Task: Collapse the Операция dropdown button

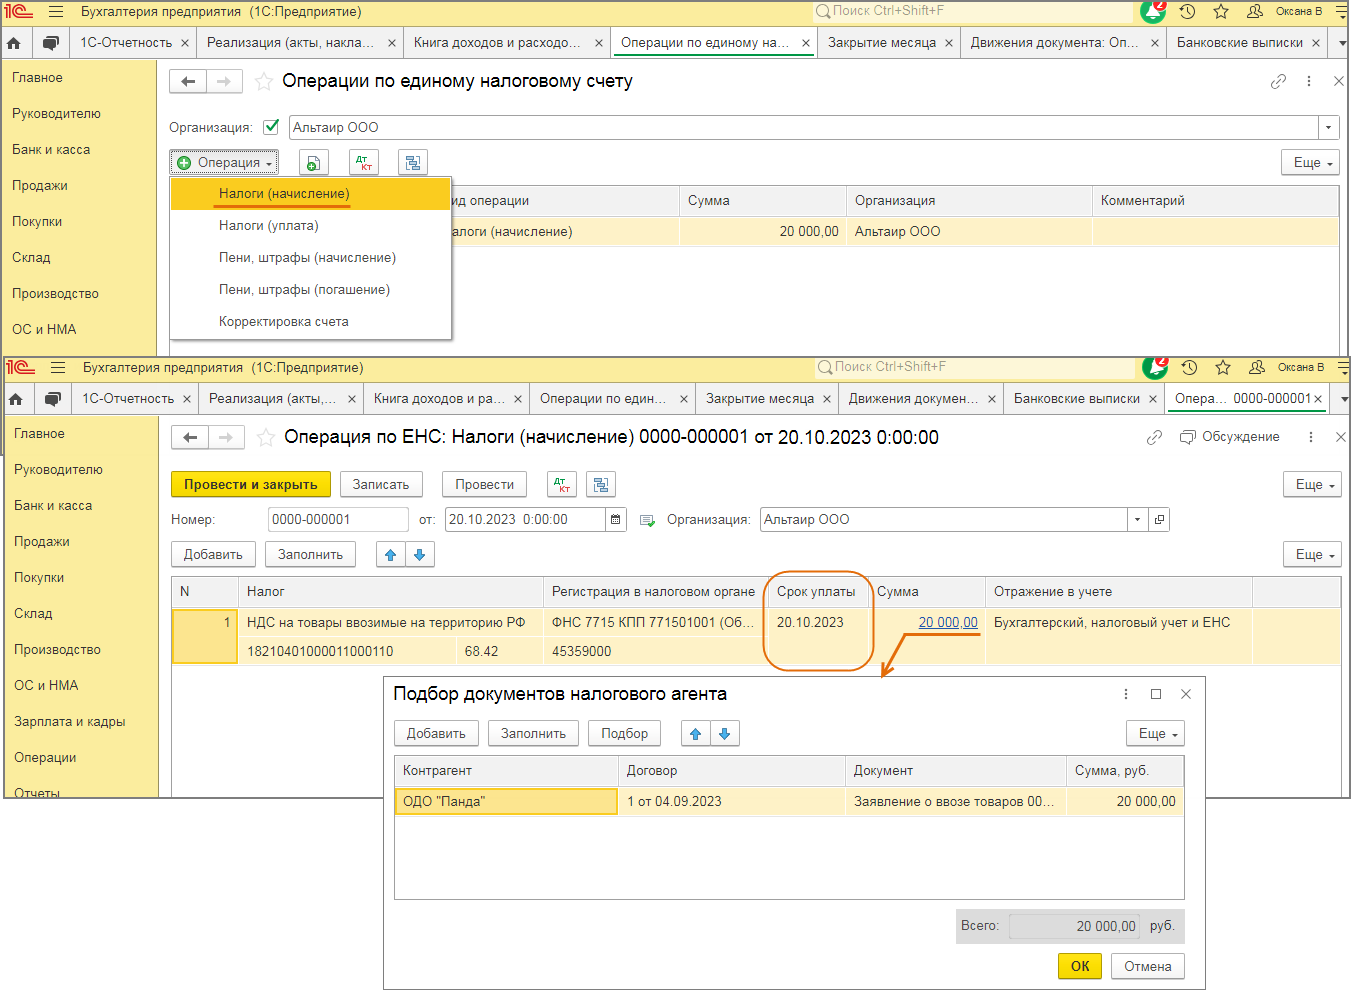Action: (x=224, y=163)
